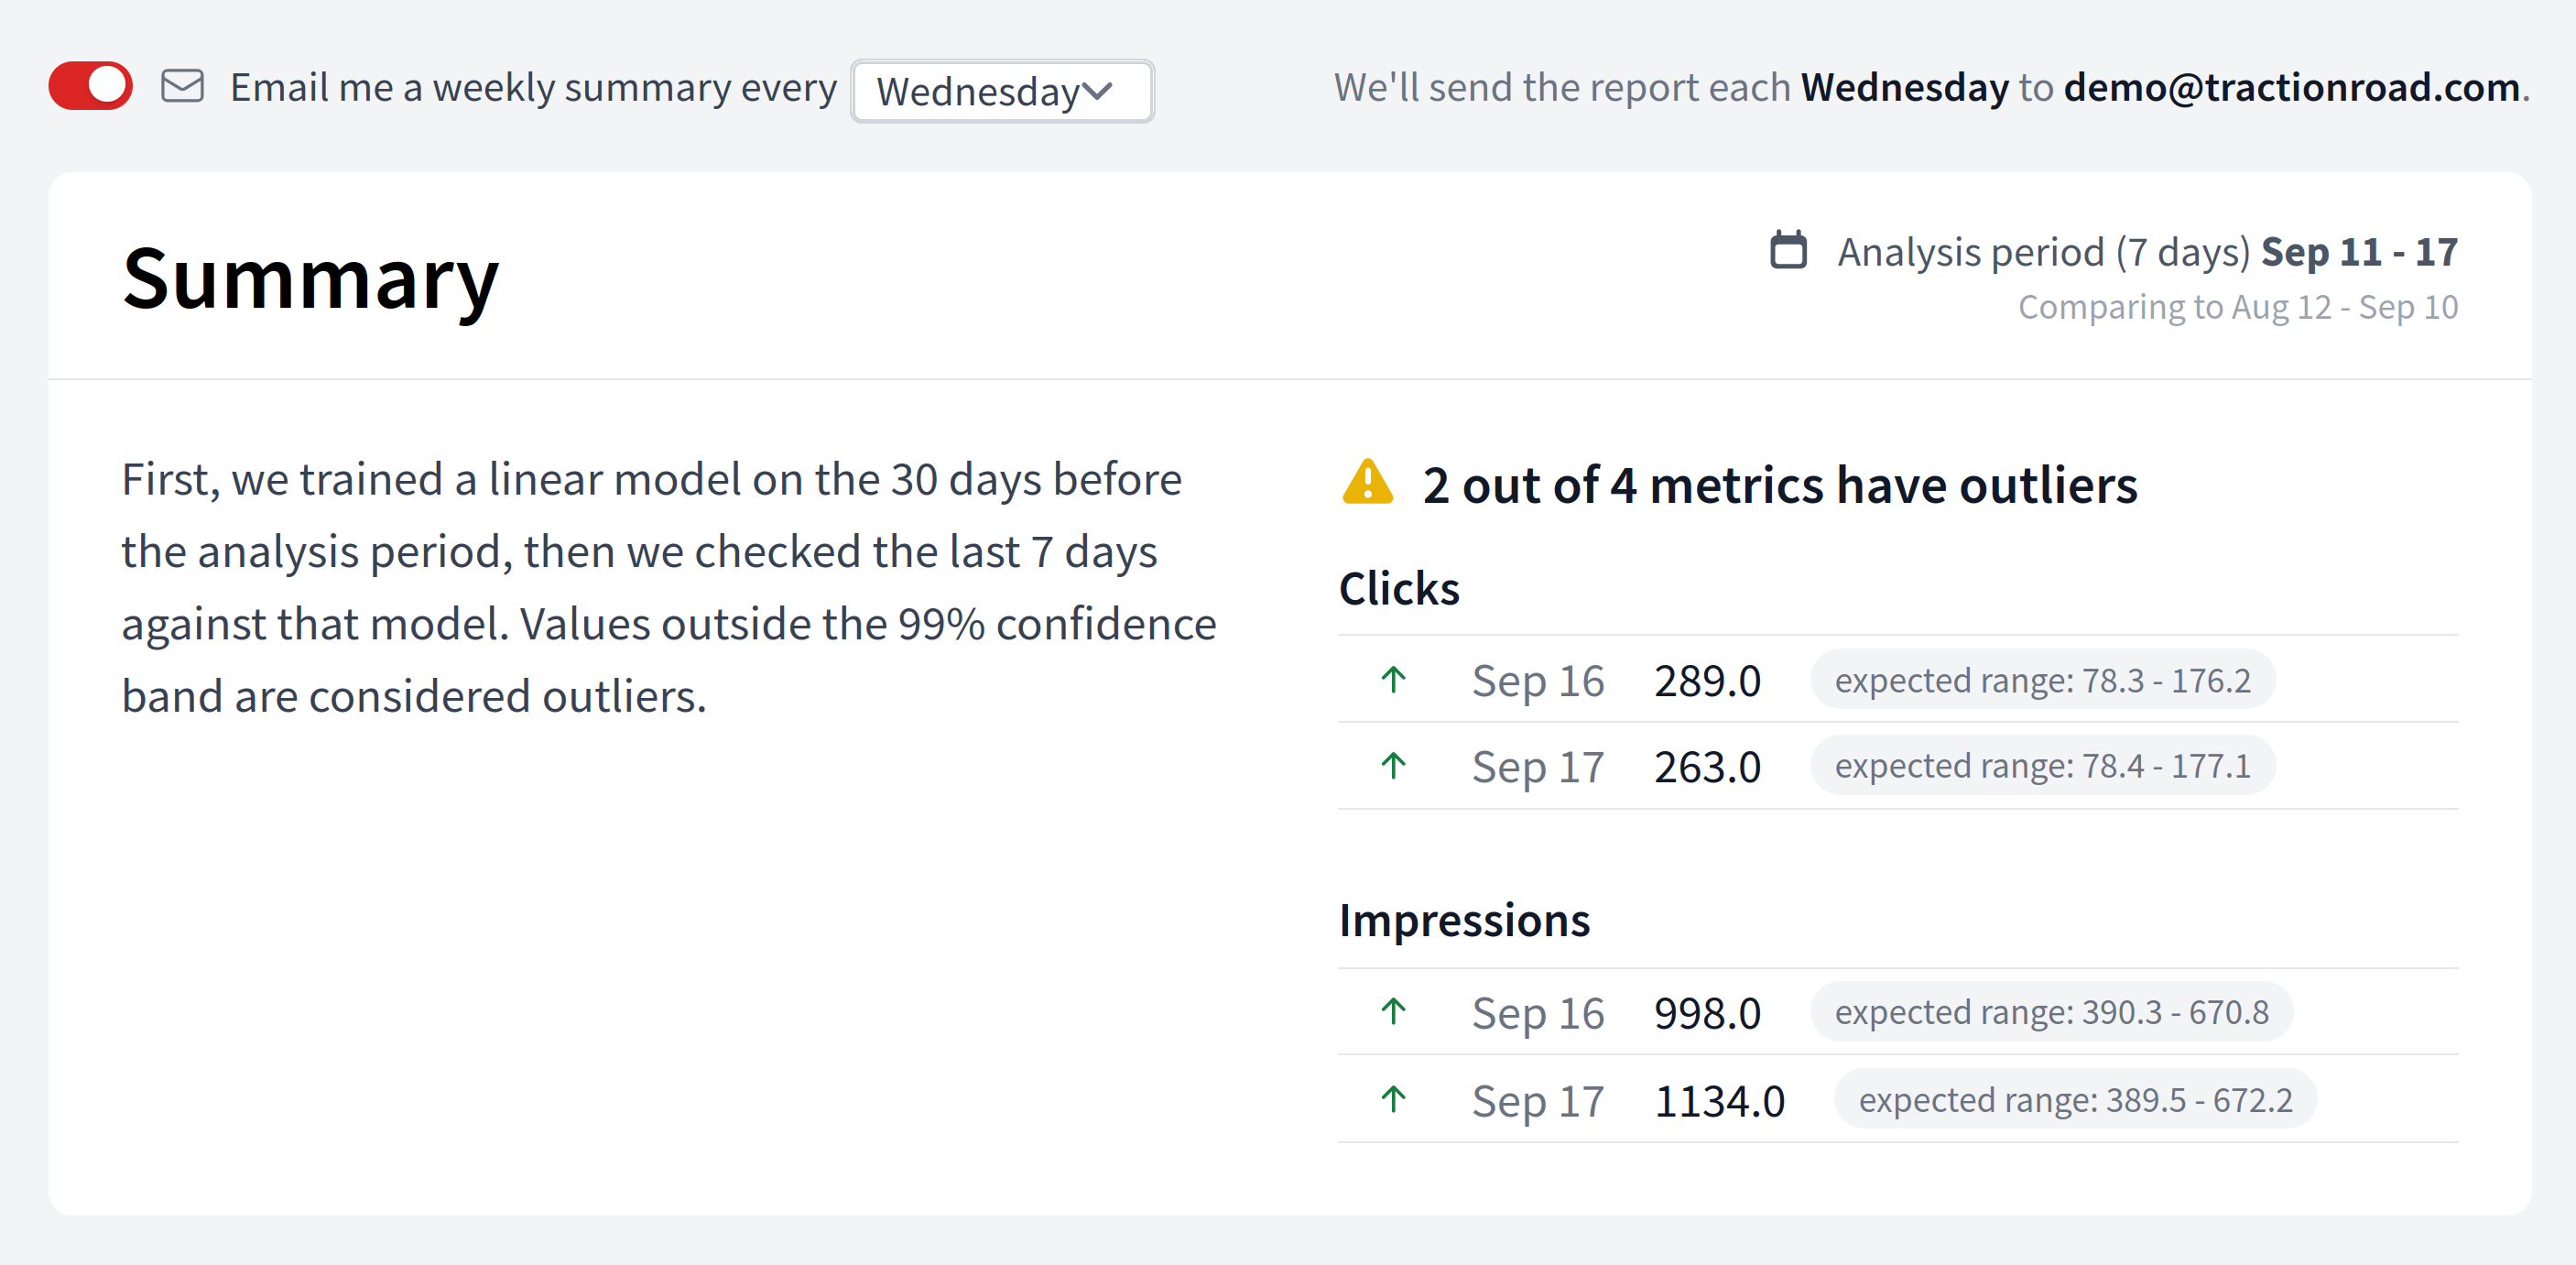Click the green up arrow for Sep 16 Clicks
Screen dimensions: 2576x1265
[1392, 680]
